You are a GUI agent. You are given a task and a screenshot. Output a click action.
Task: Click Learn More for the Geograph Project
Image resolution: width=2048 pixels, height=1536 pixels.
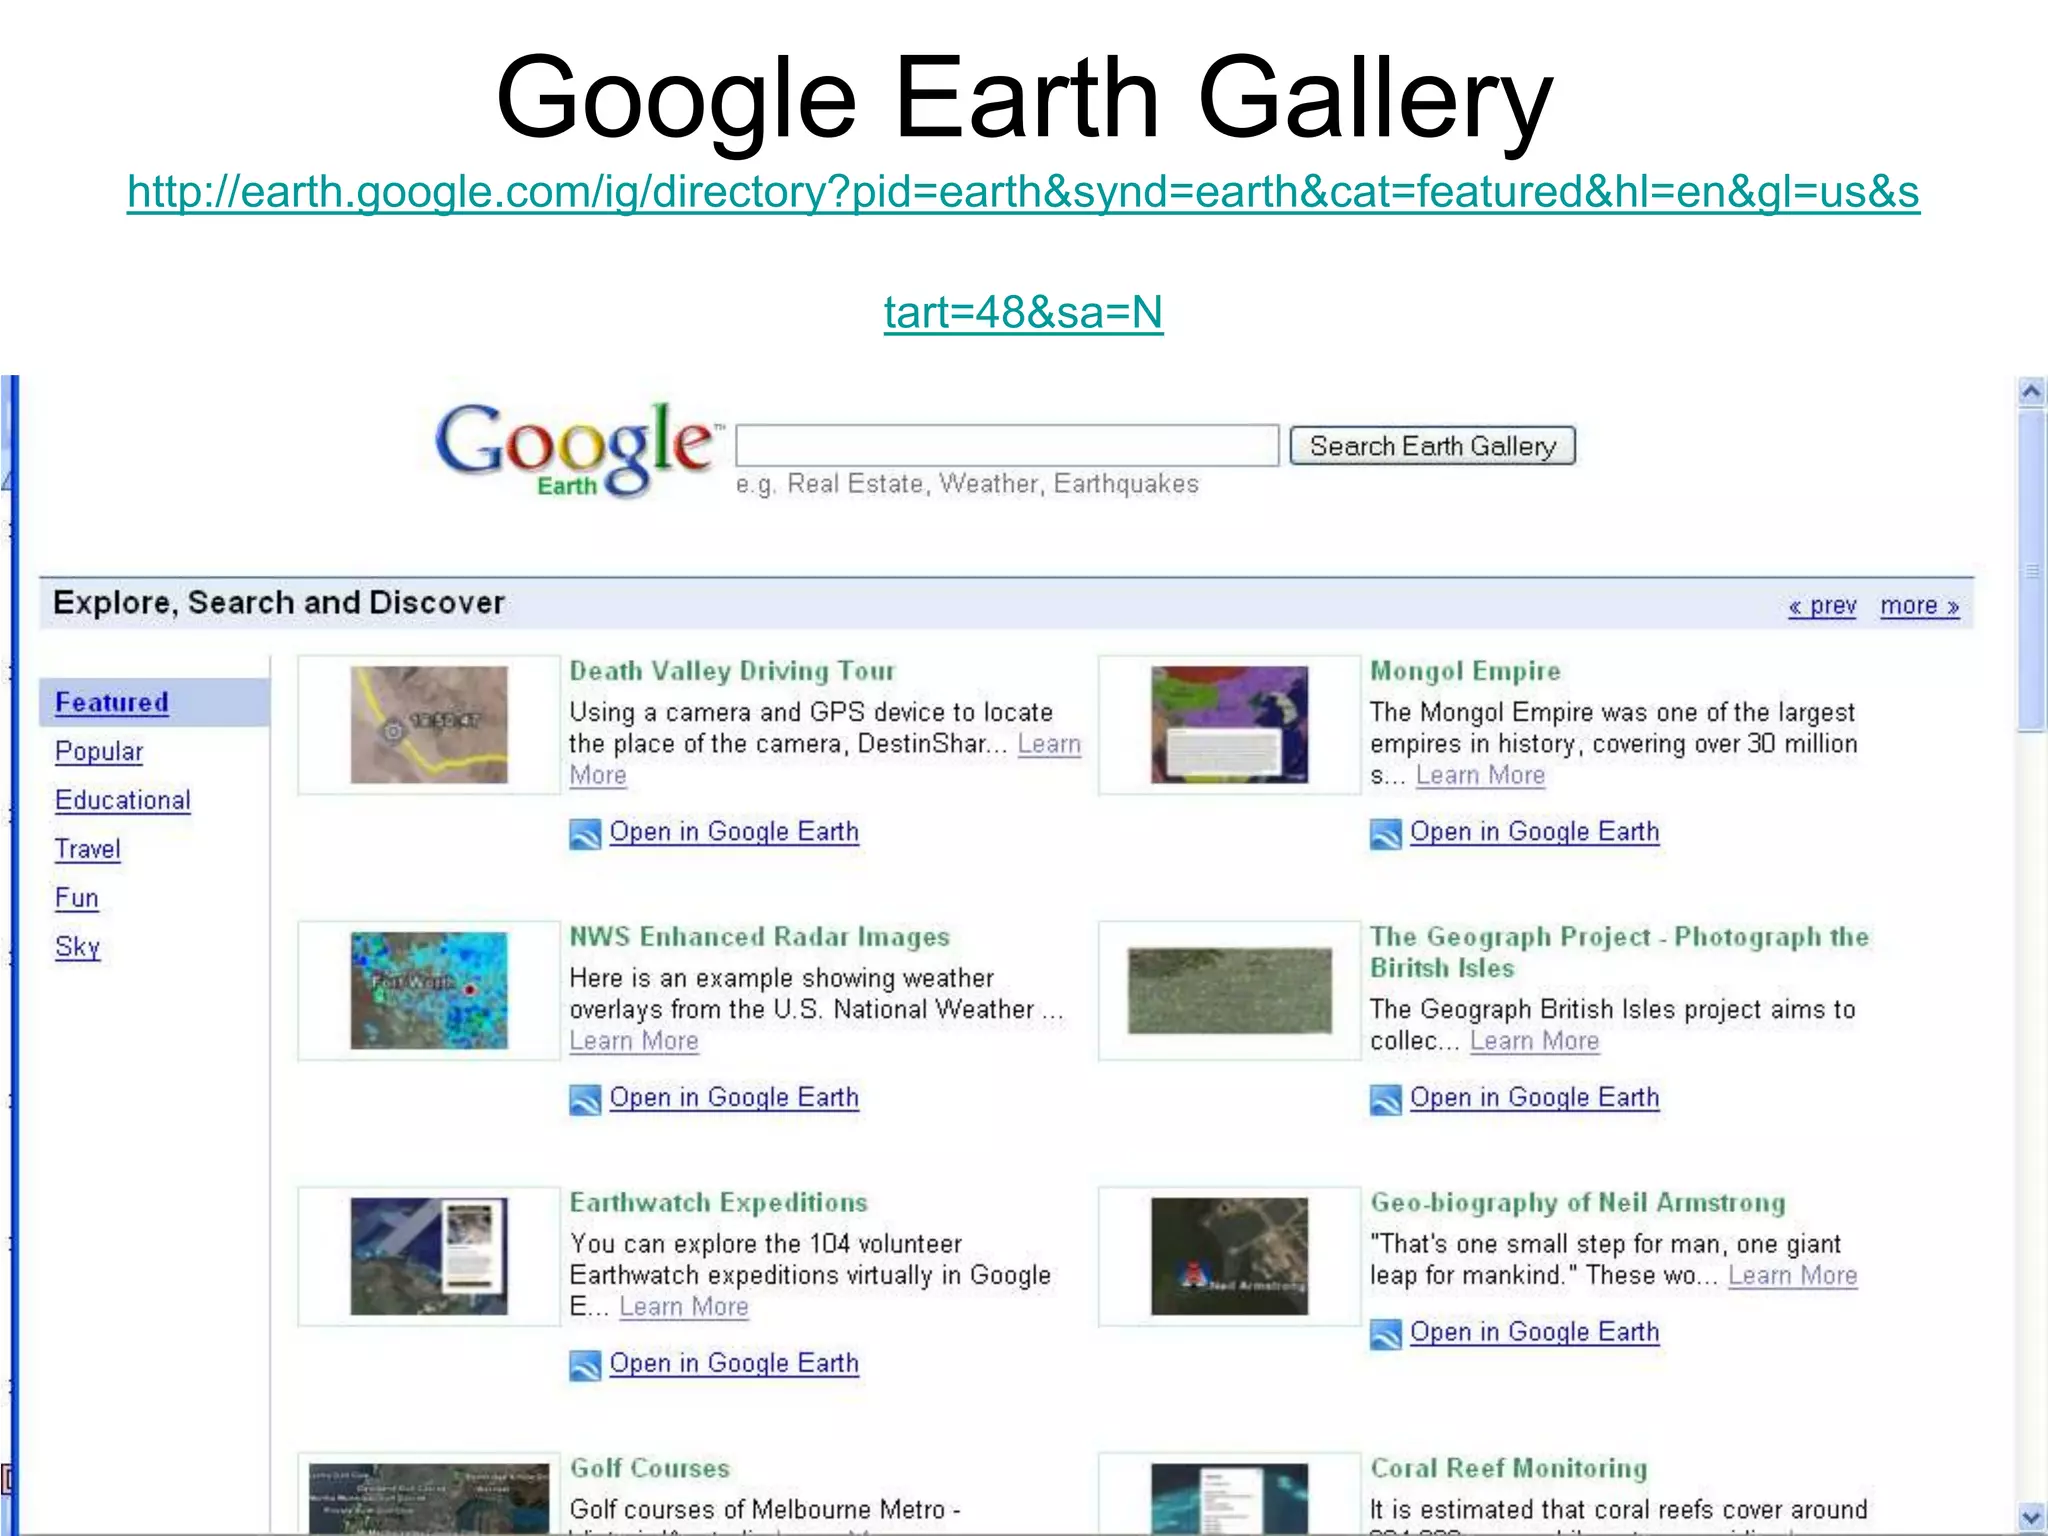(x=1534, y=1042)
